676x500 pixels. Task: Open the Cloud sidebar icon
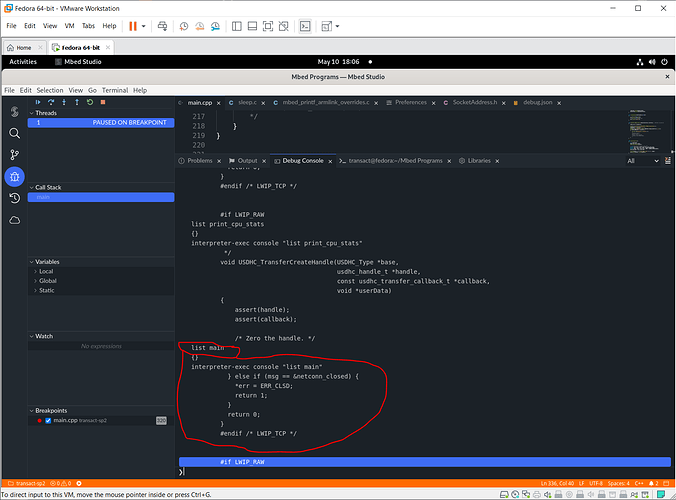coord(15,220)
